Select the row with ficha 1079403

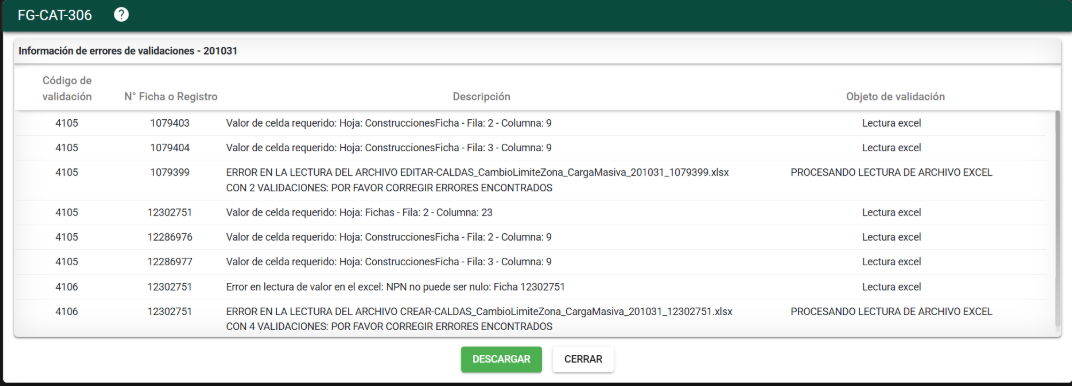[x=531, y=123]
